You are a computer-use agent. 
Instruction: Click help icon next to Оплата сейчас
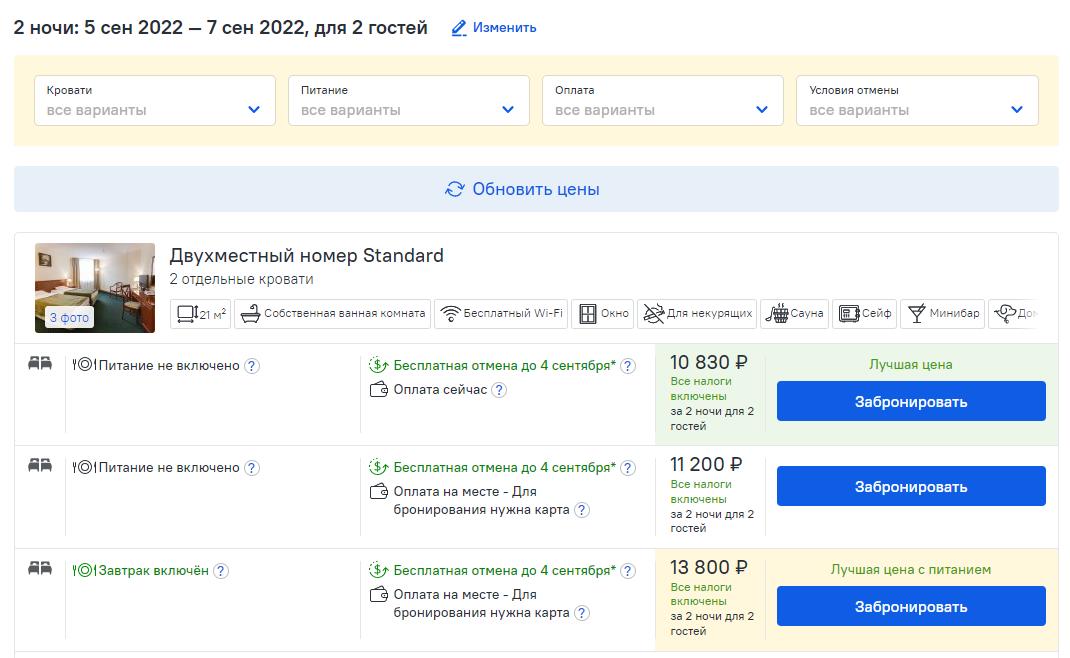[500, 390]
